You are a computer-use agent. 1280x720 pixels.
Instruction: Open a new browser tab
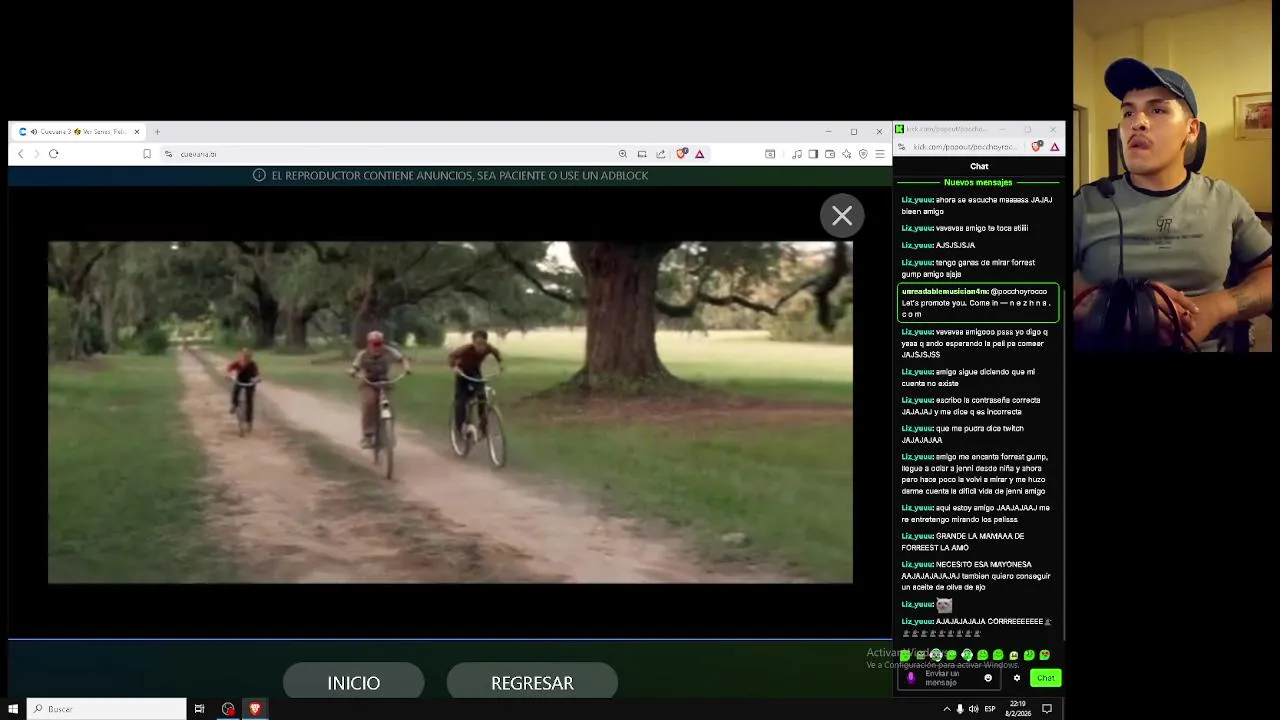tap(157, 132)
